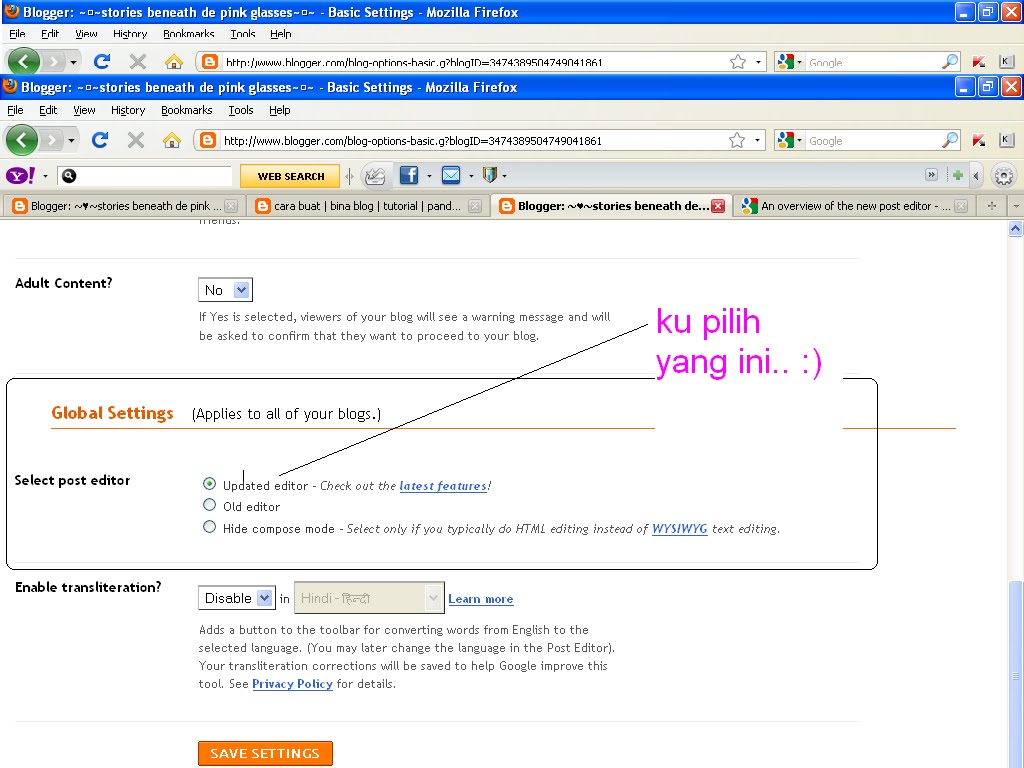Open address bar history dropdown in front window

click(758, 140)
